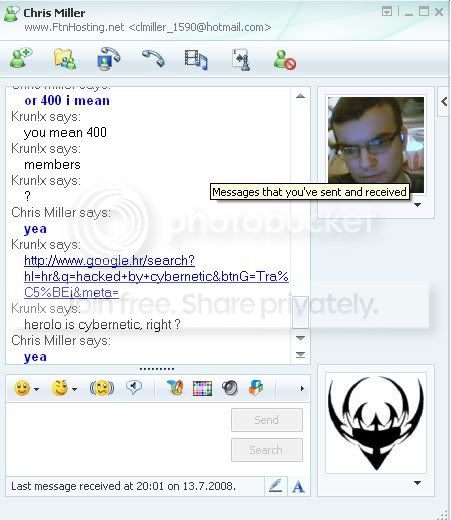Click the scrollbar down arrow in conversation
Screen dimensions: 451x520
300,338
